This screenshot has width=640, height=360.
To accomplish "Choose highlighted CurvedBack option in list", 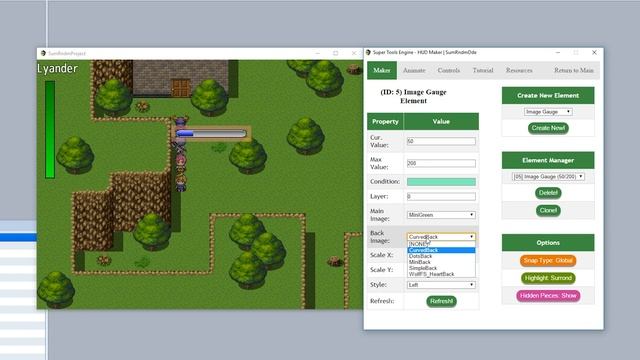I will (x=441, y=250).
